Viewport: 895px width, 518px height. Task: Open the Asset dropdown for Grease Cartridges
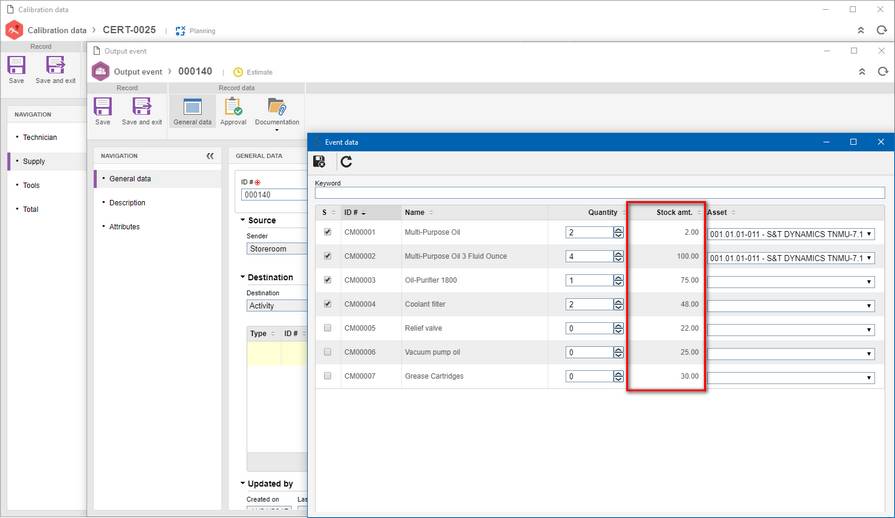click(791, 378)
